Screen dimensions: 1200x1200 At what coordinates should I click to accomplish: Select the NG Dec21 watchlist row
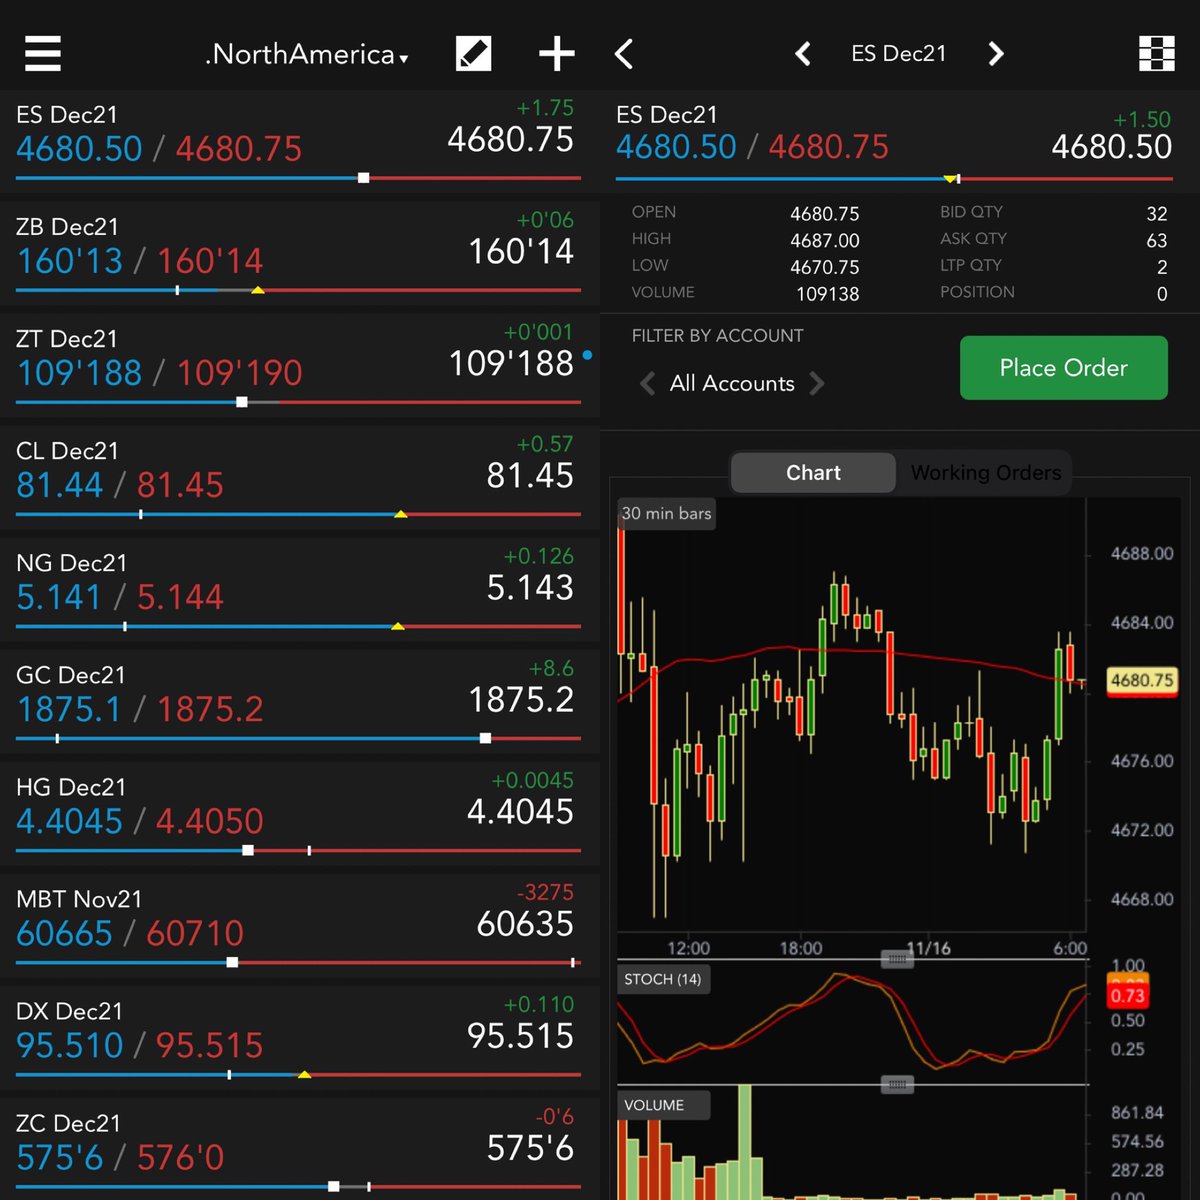(x=299, y=589)
